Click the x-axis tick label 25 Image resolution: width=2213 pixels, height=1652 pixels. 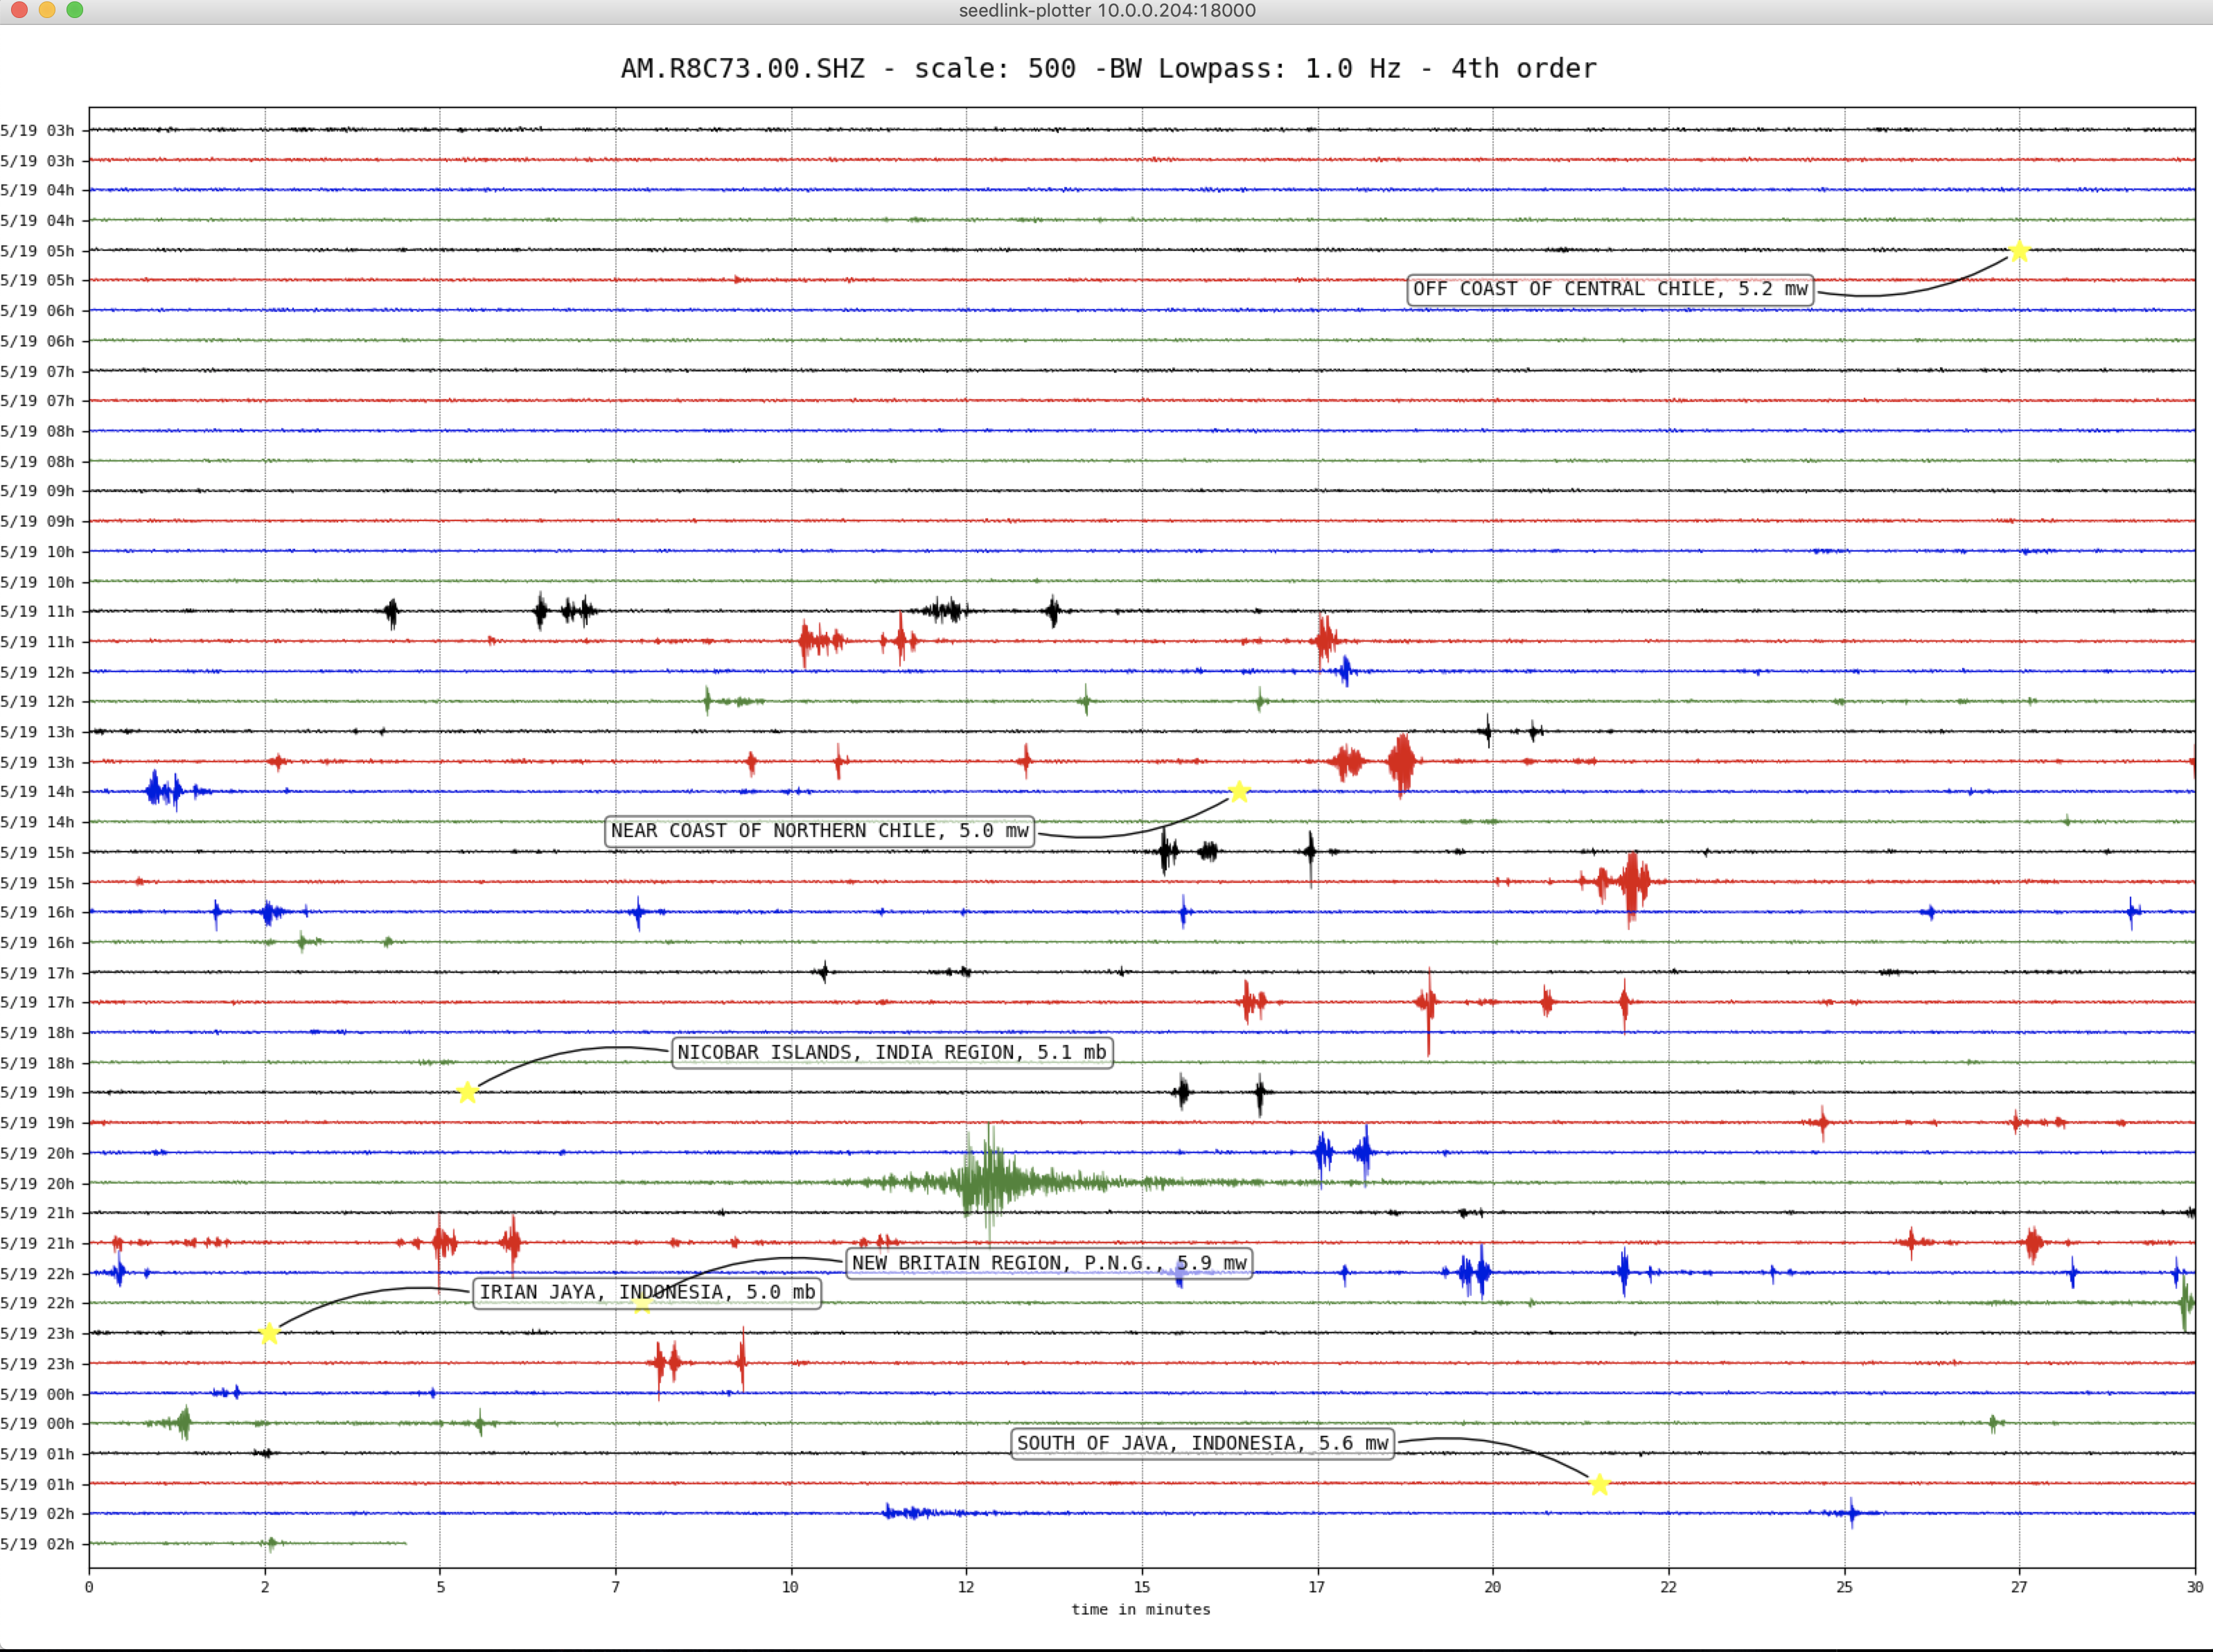[x=1844, y=1587]
